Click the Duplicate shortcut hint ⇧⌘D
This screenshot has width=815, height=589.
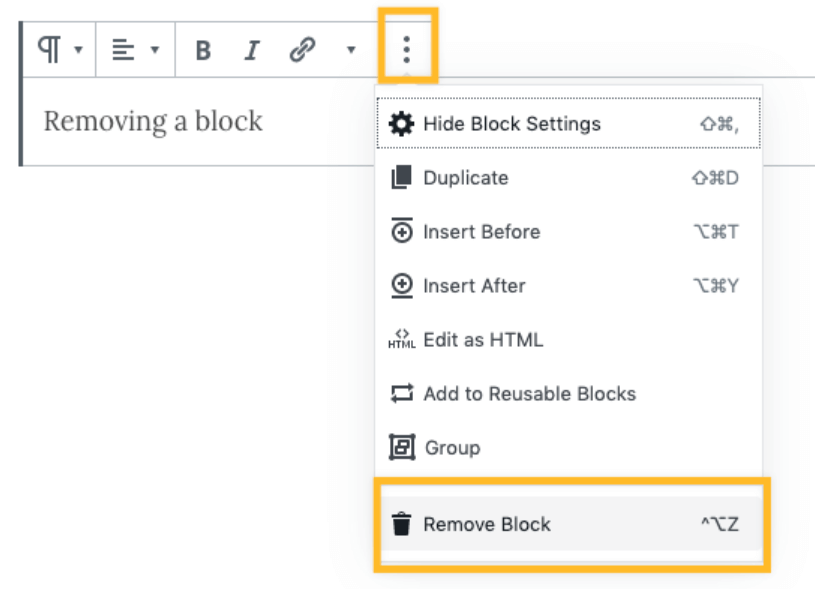coord(715,178)
